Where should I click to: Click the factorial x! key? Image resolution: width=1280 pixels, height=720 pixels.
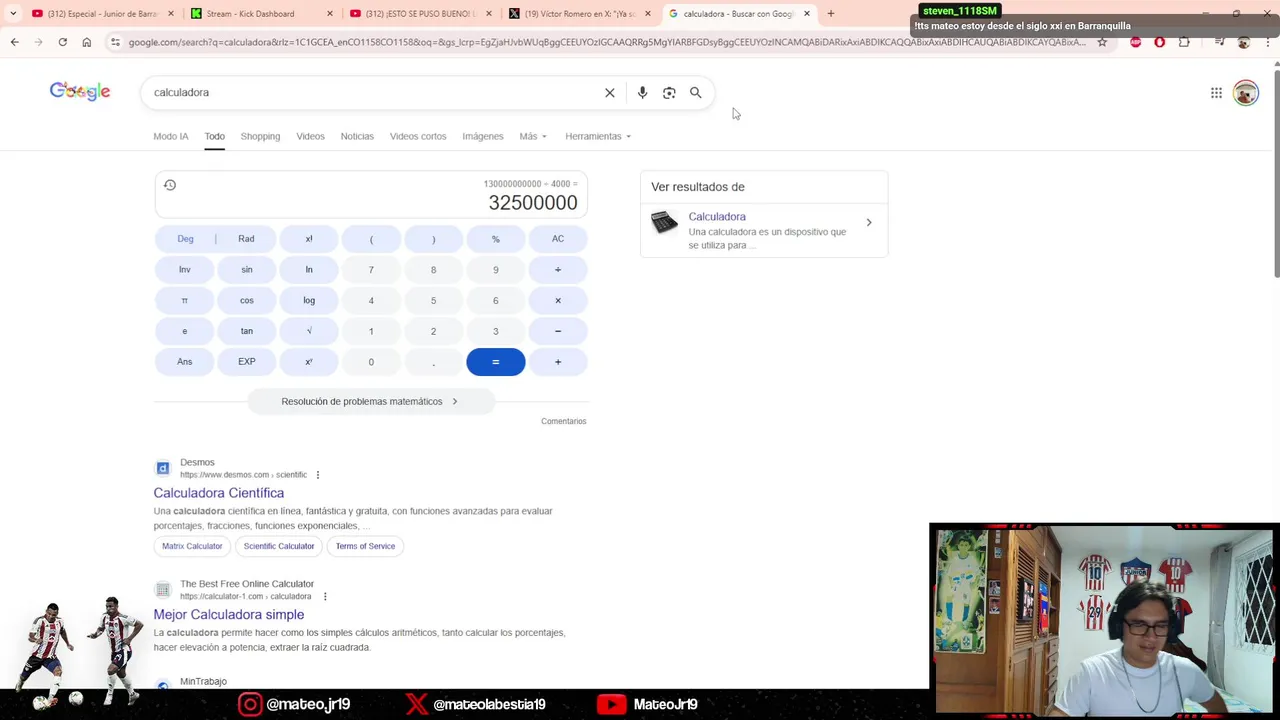point(309,239)
